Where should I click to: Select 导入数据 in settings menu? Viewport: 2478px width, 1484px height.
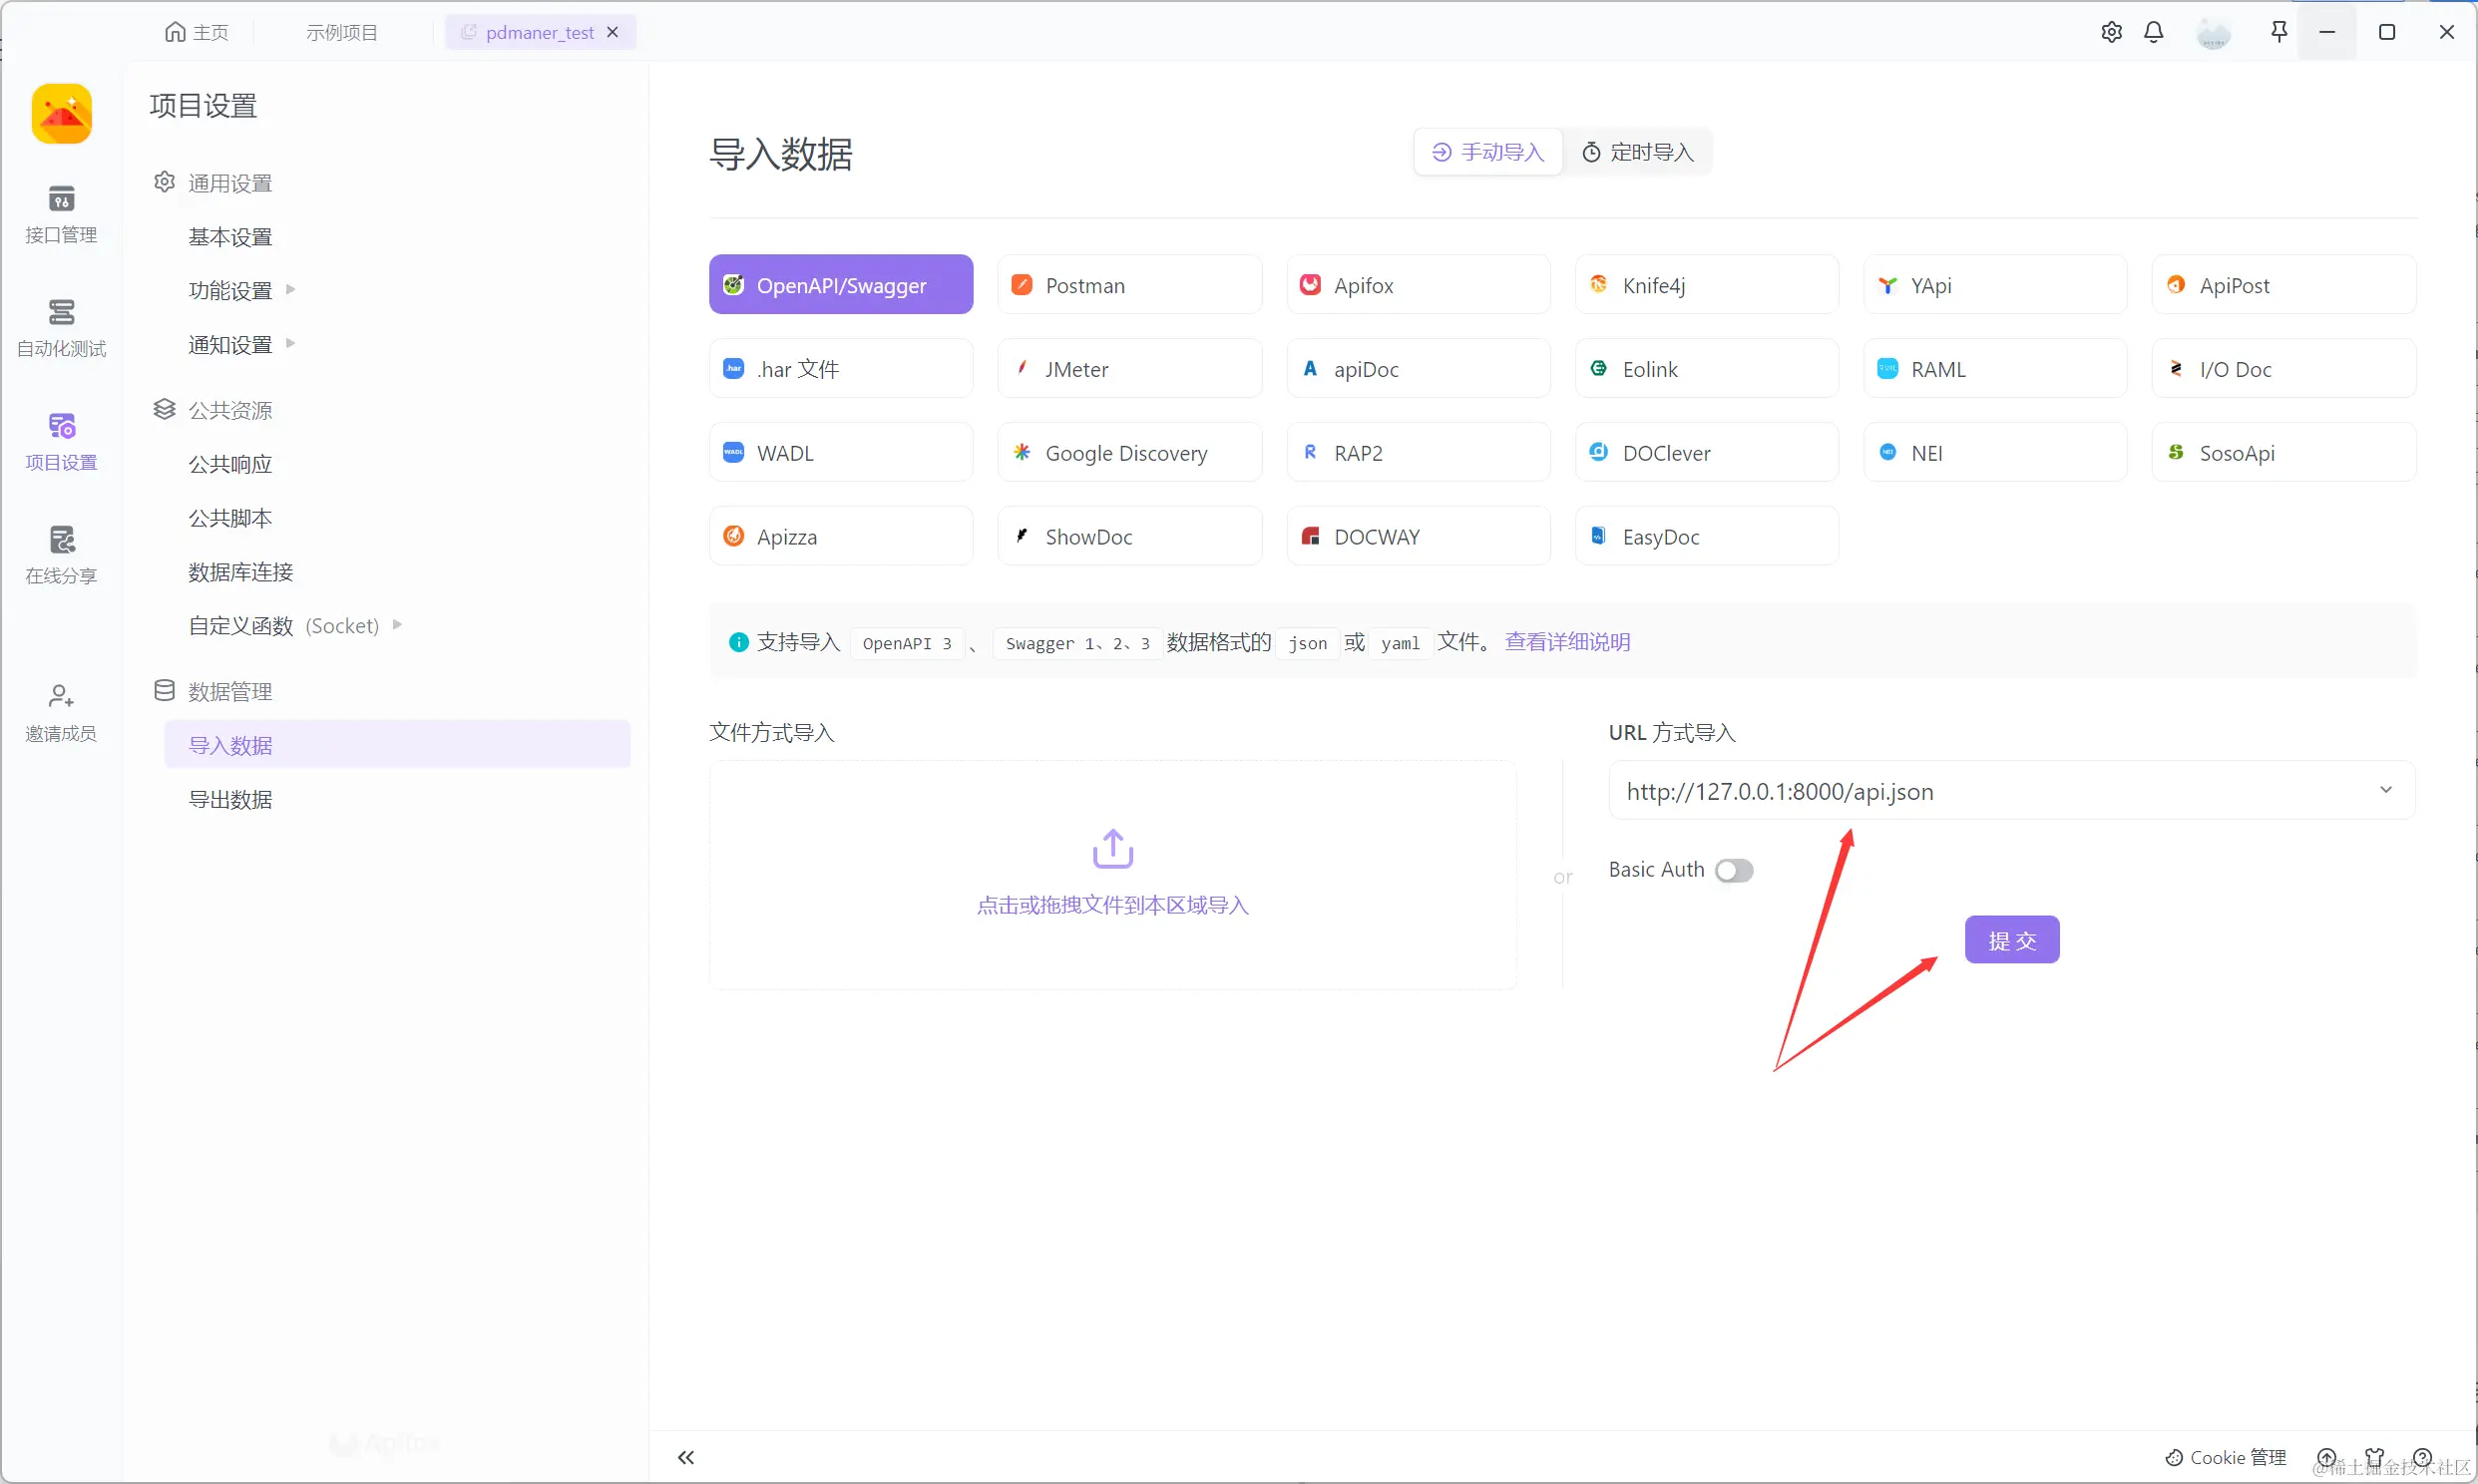[x=397, y=744]
